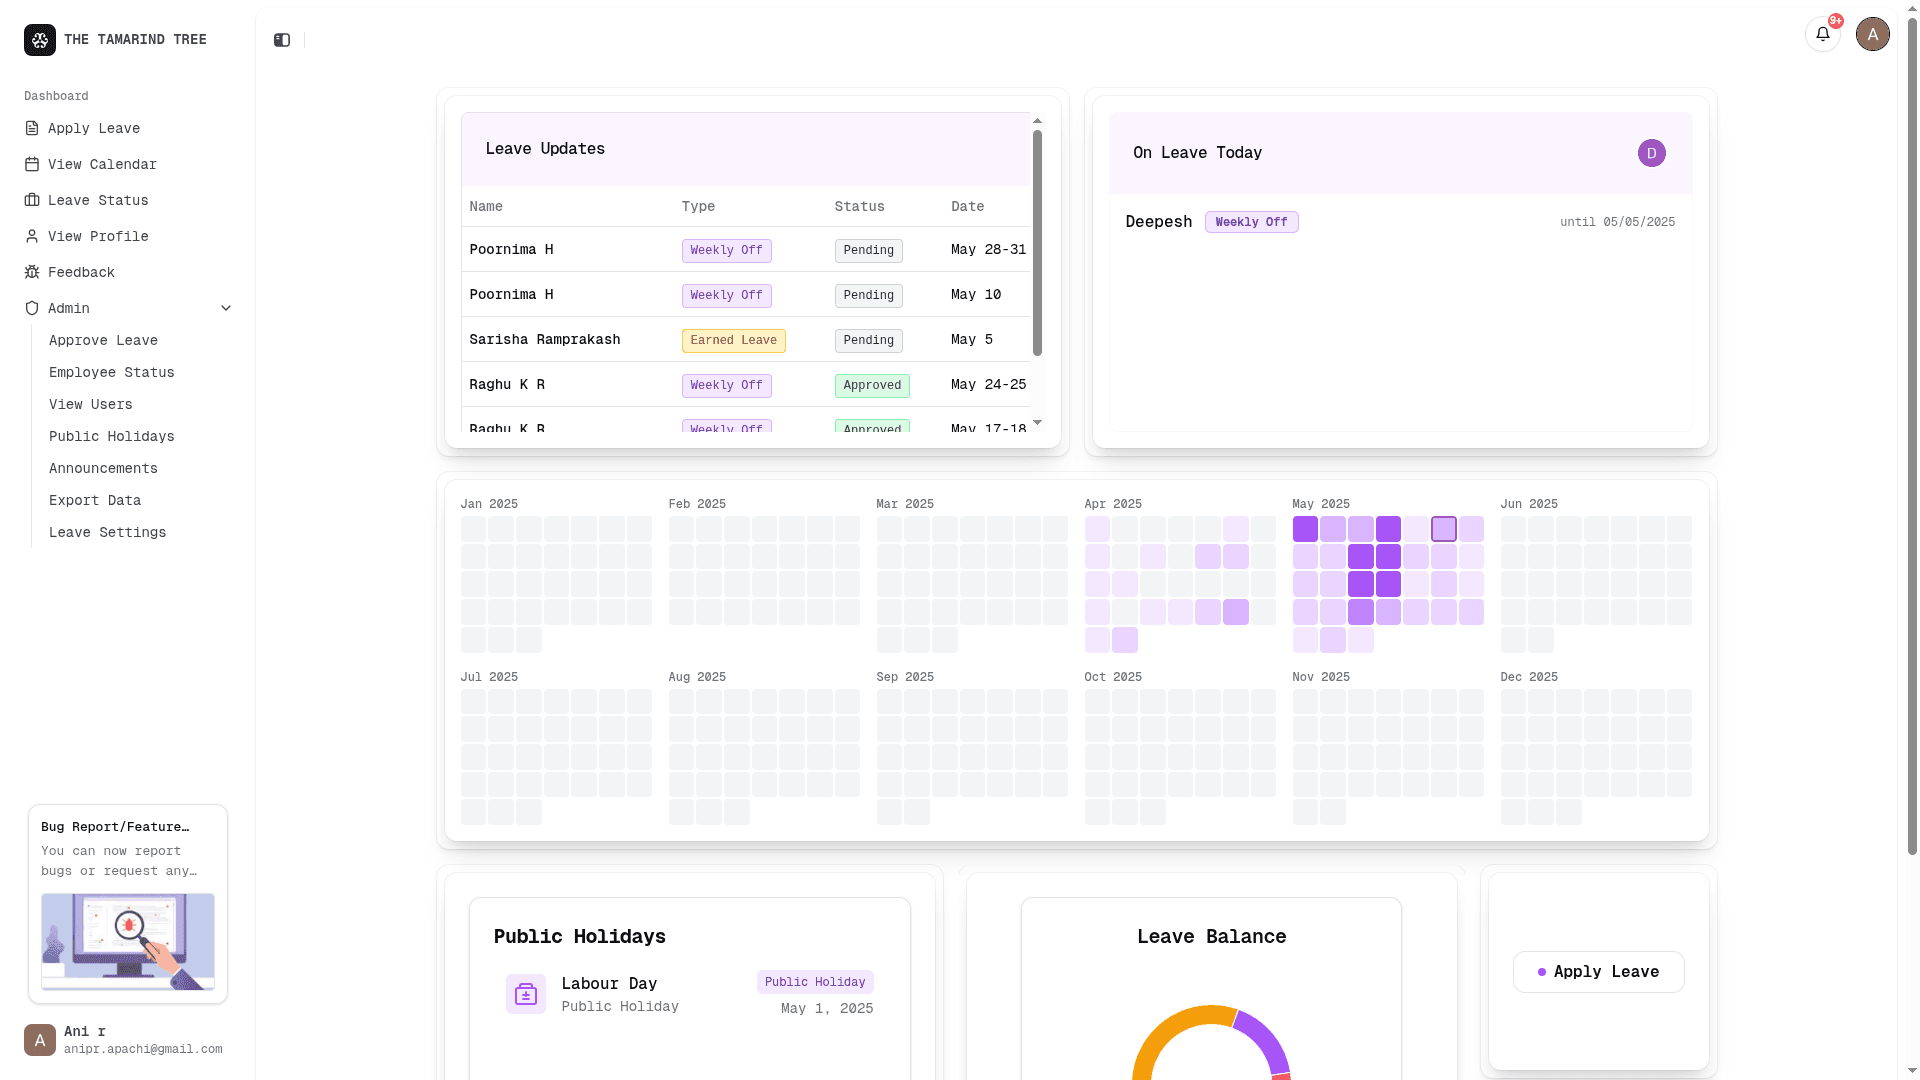Screen dimensions: 1920x1080
Task: Open View Calendar from the sidebar icon
Action: pyautogui.click(x=33, y=164)
